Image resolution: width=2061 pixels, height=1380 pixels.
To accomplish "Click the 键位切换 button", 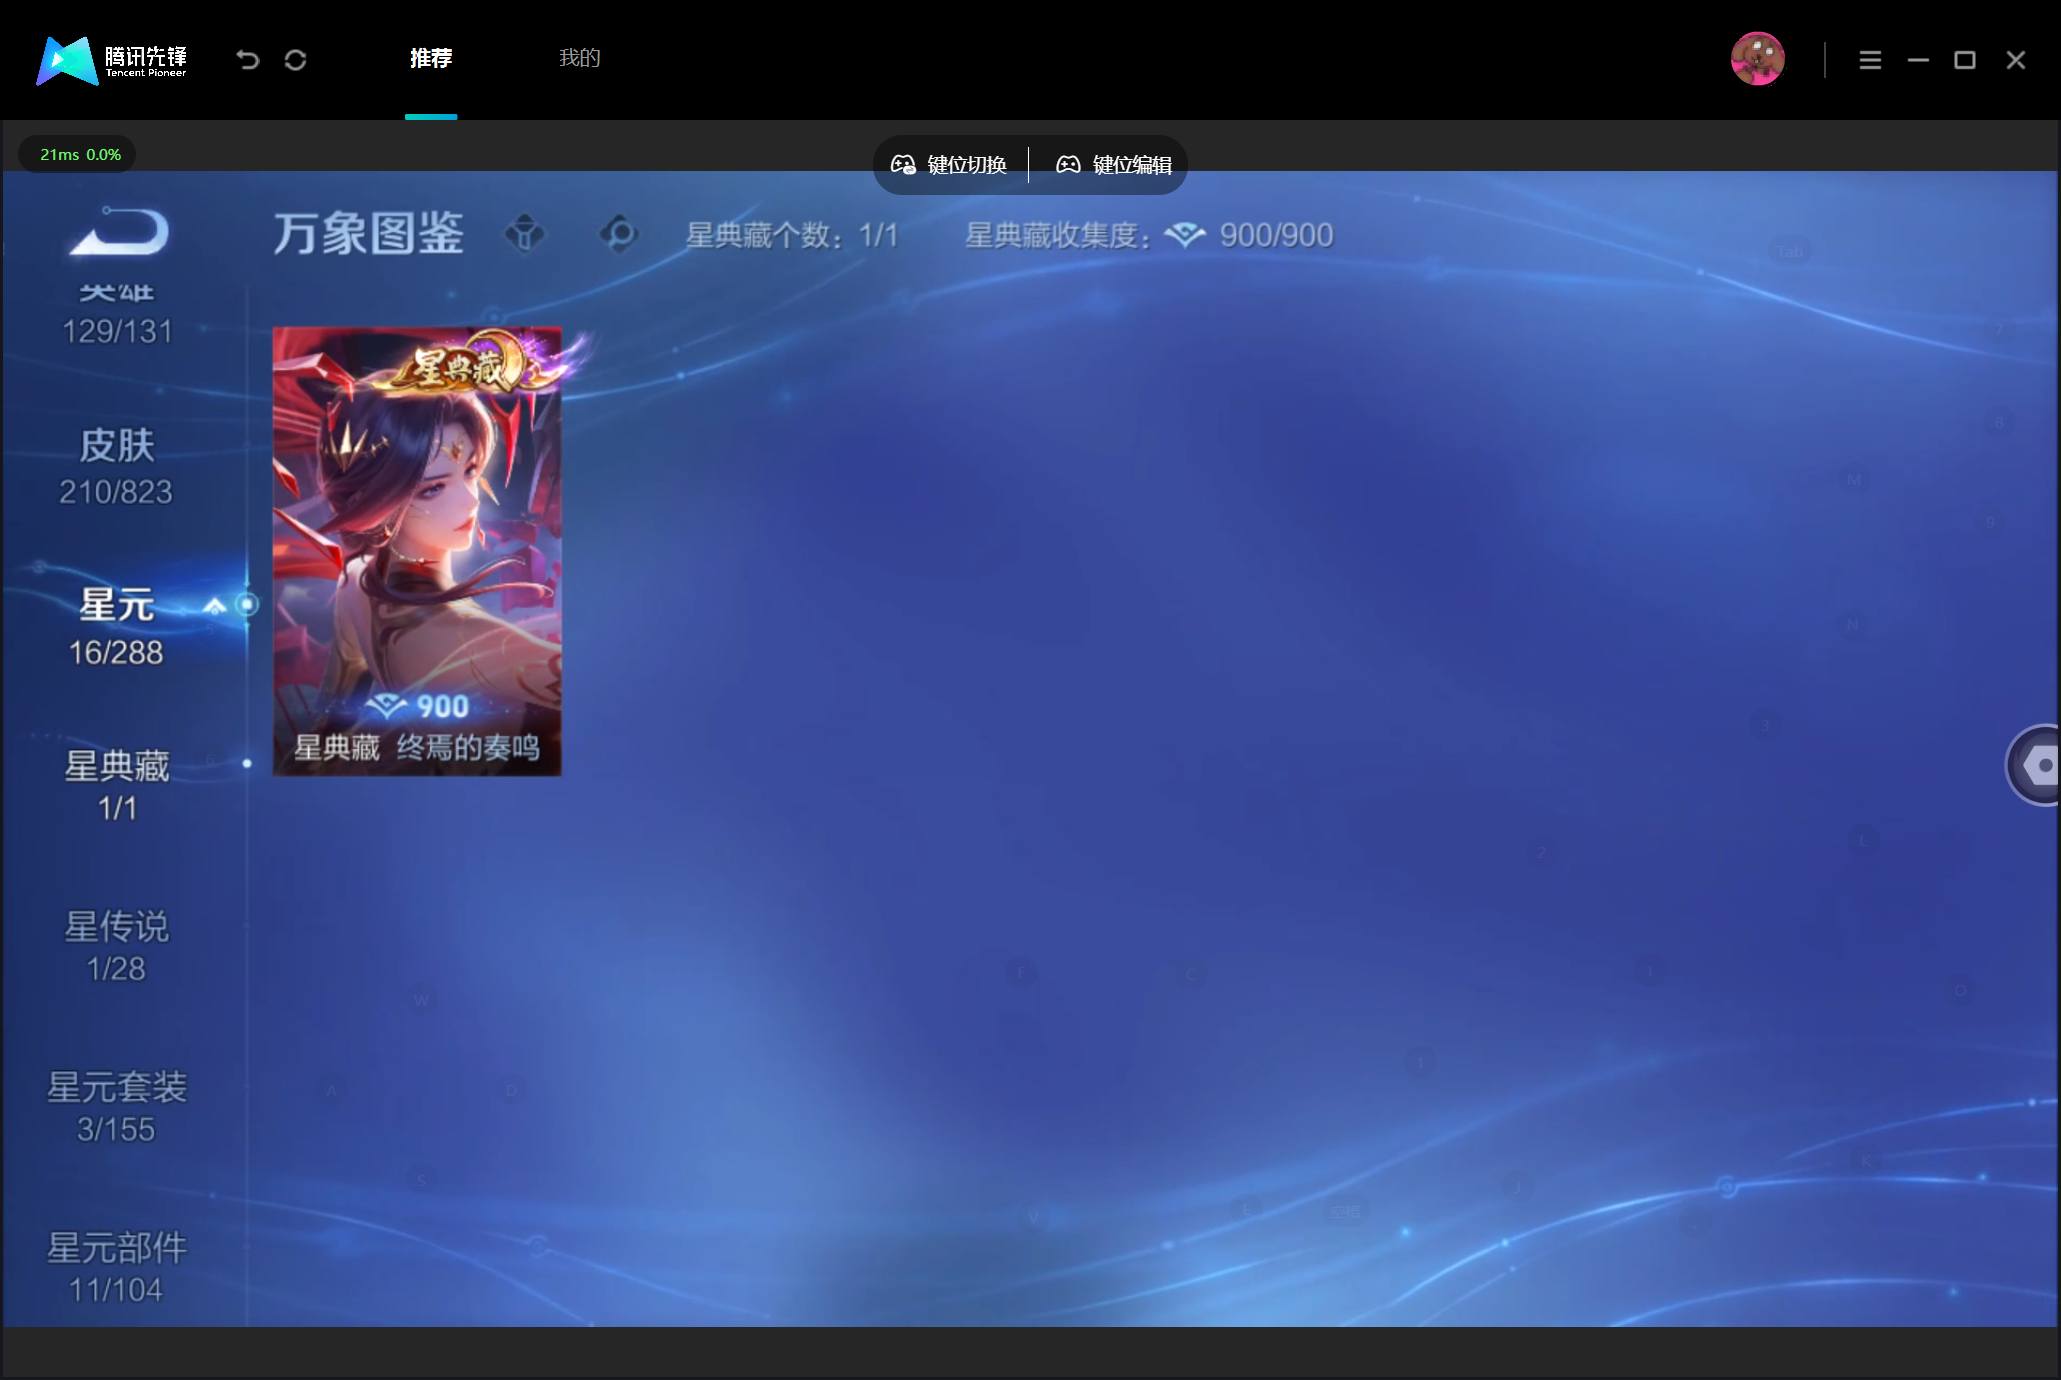I will click(949, 165).
